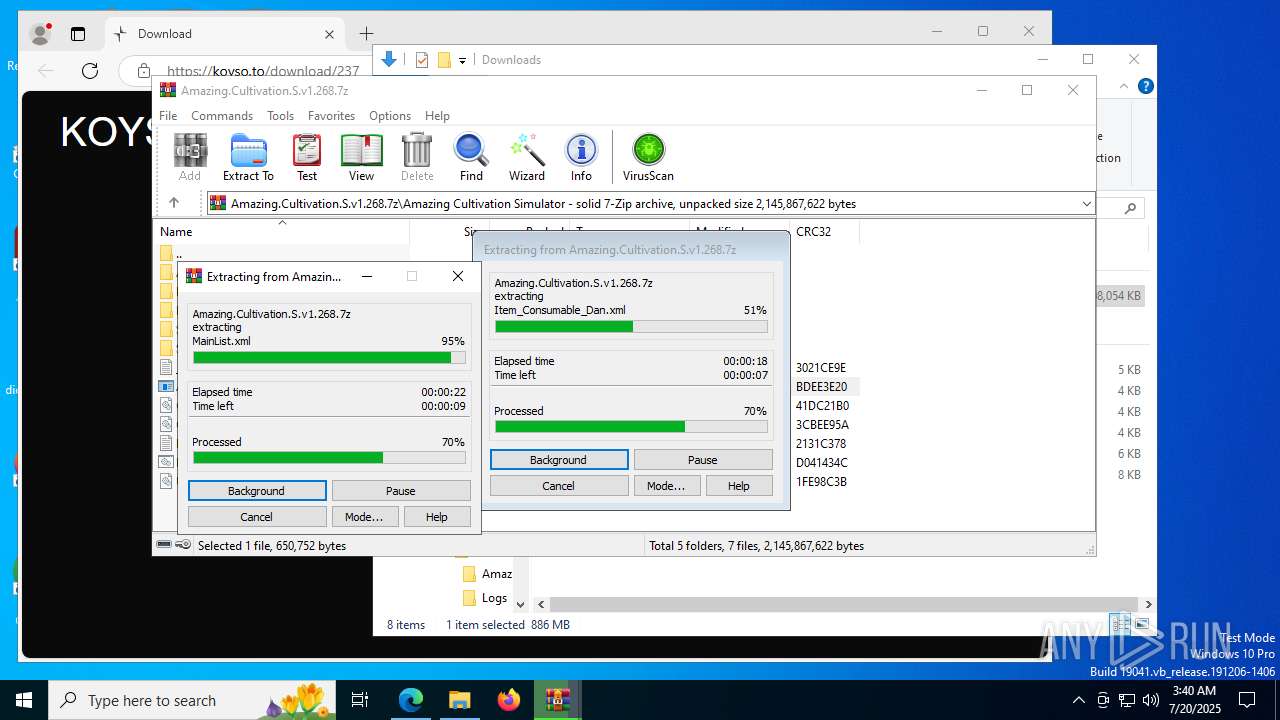The width and height of the screenshot is (1280, 720).
Task: Click the Add toolbar icon in WinRAR
Action: pyautogui.click(x=190, y=157)
